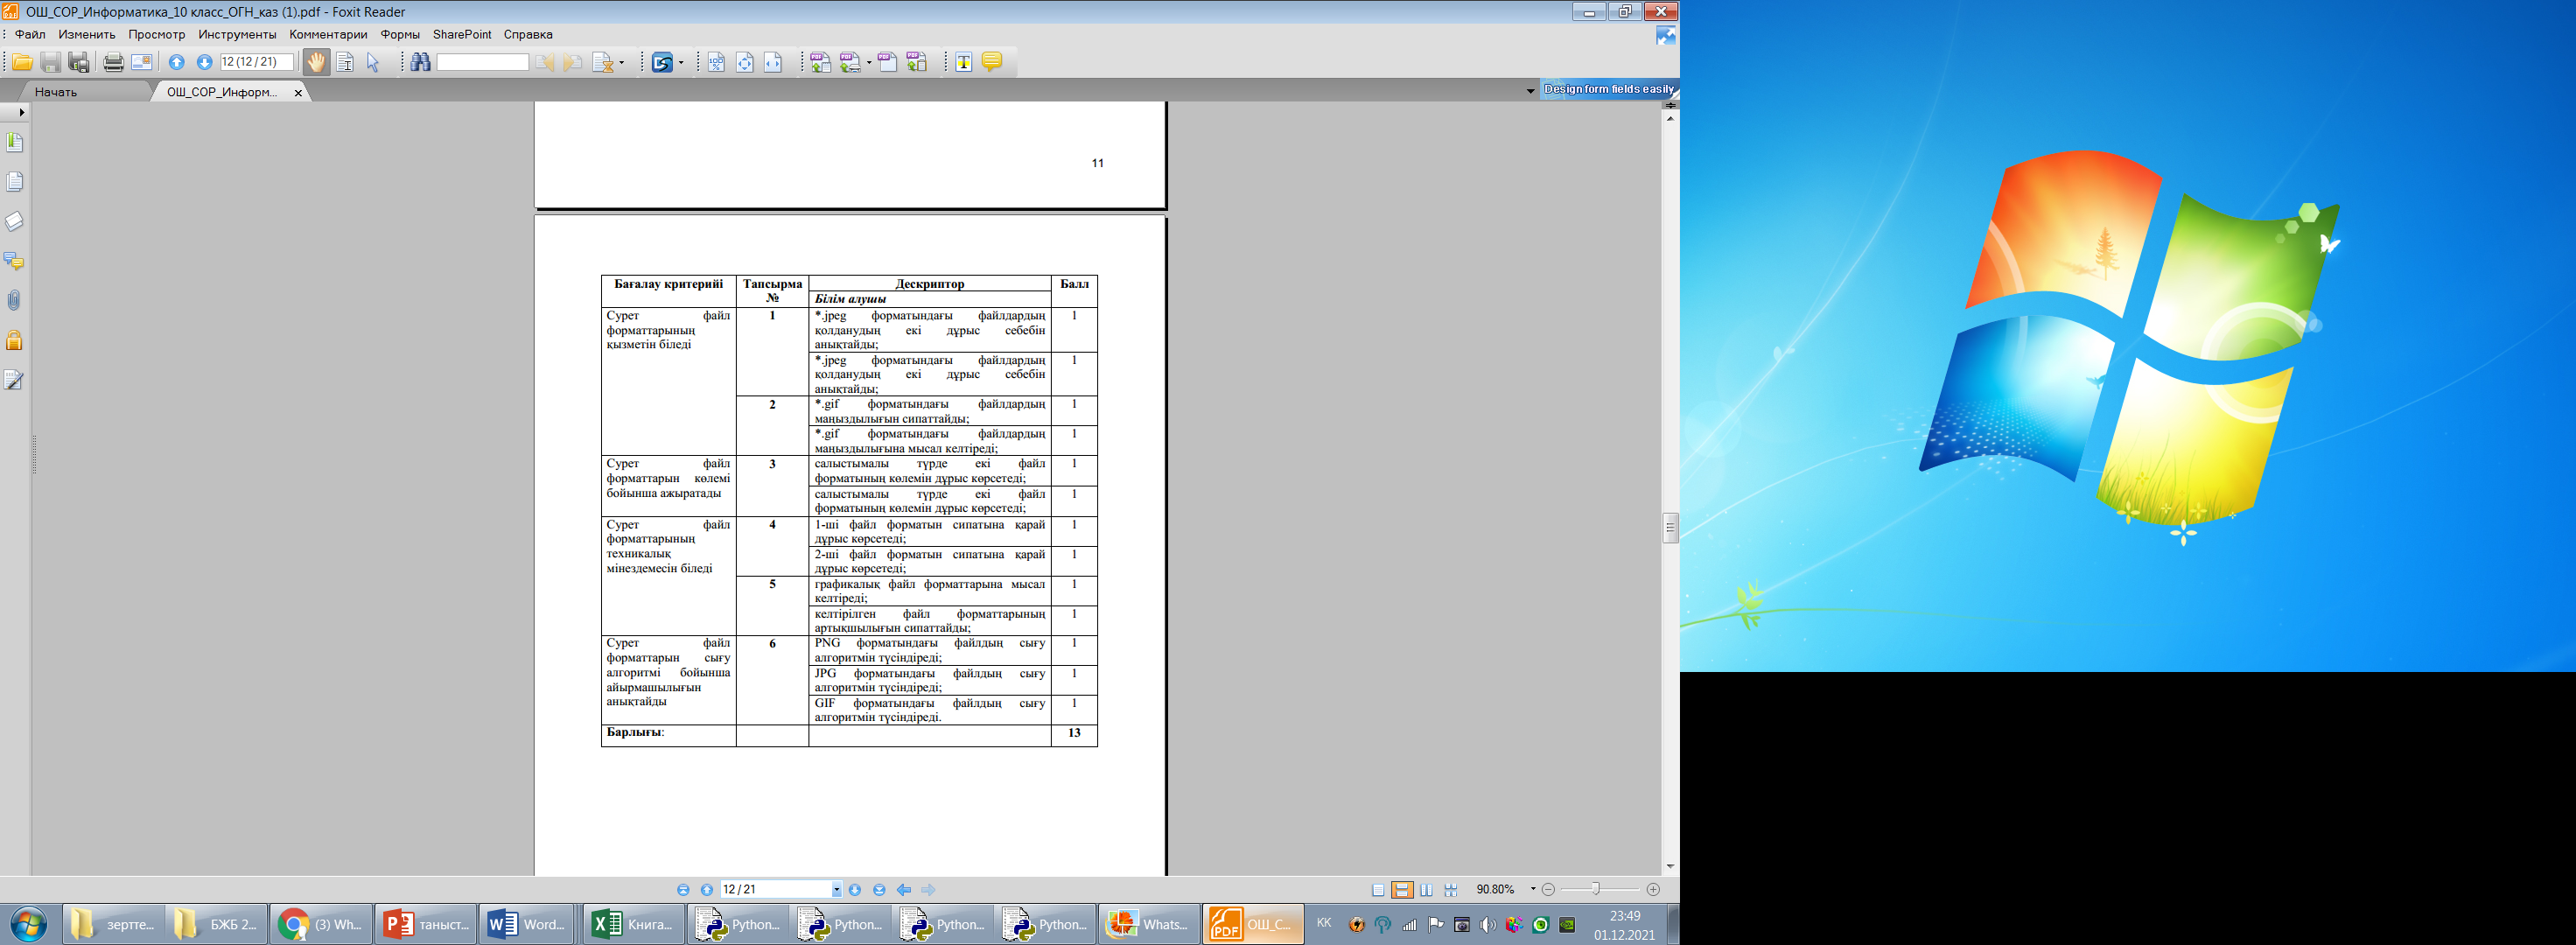Click the Typewriter tool icon
Viewport: 2576px width, 945px height.
click(964, 63)
